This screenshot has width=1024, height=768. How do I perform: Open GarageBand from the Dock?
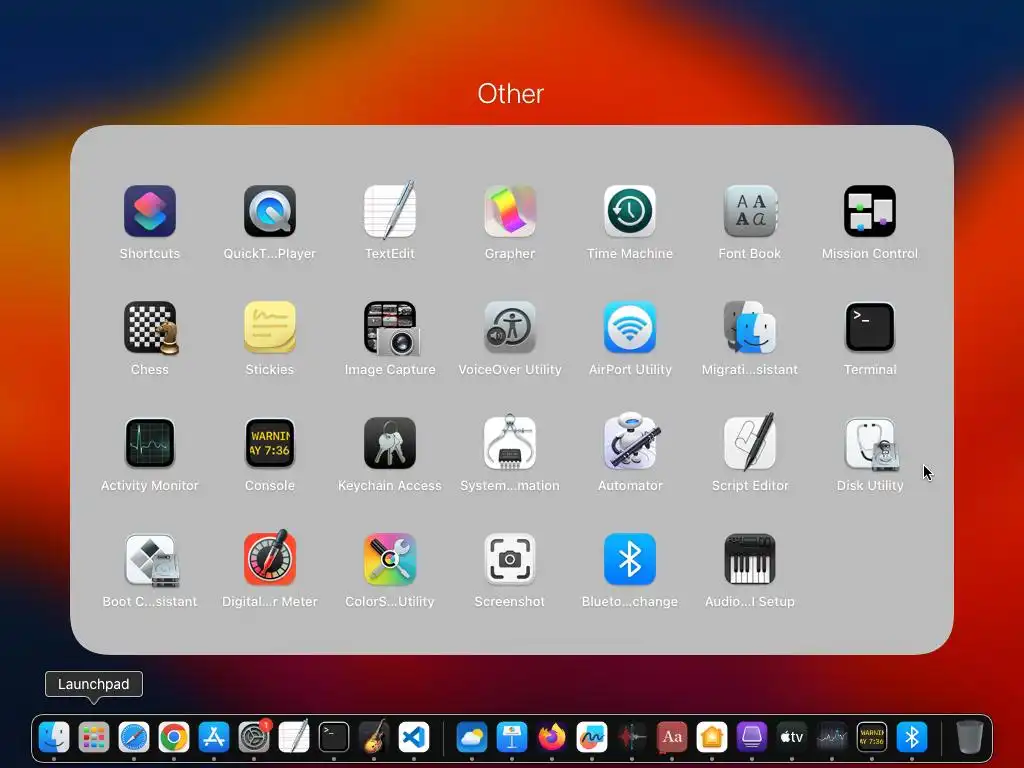374,738
